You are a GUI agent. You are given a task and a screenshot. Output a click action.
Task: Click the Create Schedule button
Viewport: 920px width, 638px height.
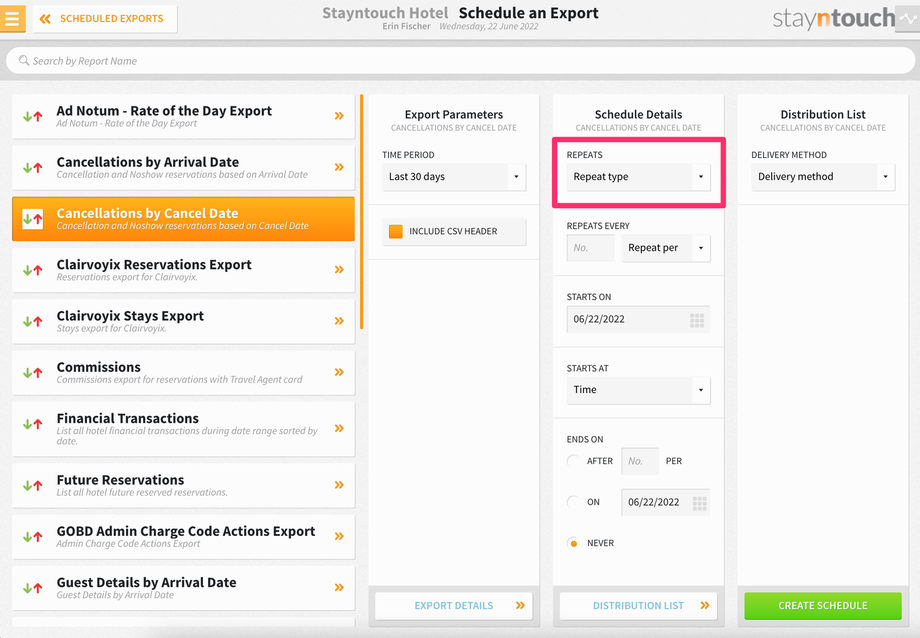pos(823,606)
